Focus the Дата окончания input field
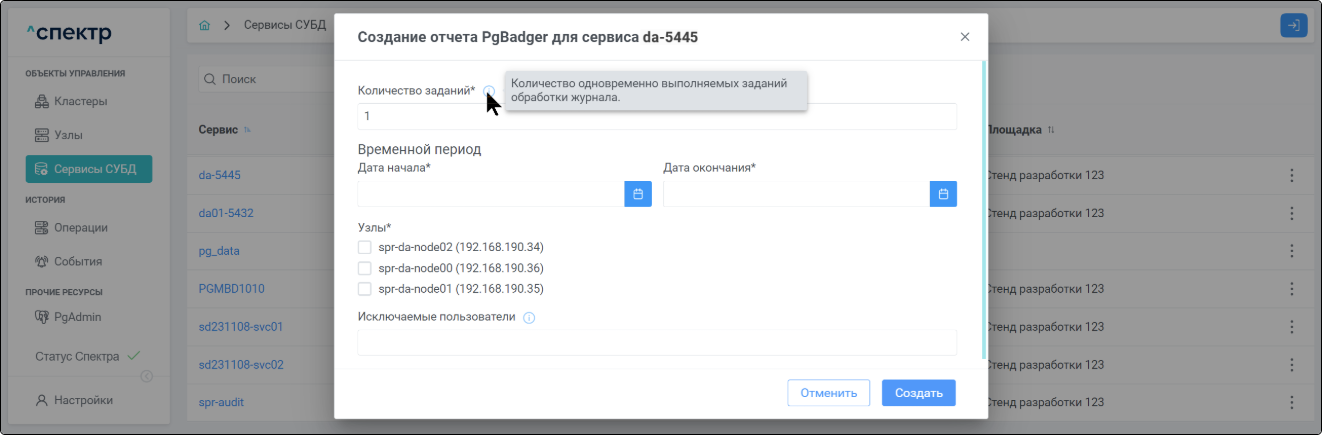The width and height of the screenshot is (1322, 436). pos(796,193)
